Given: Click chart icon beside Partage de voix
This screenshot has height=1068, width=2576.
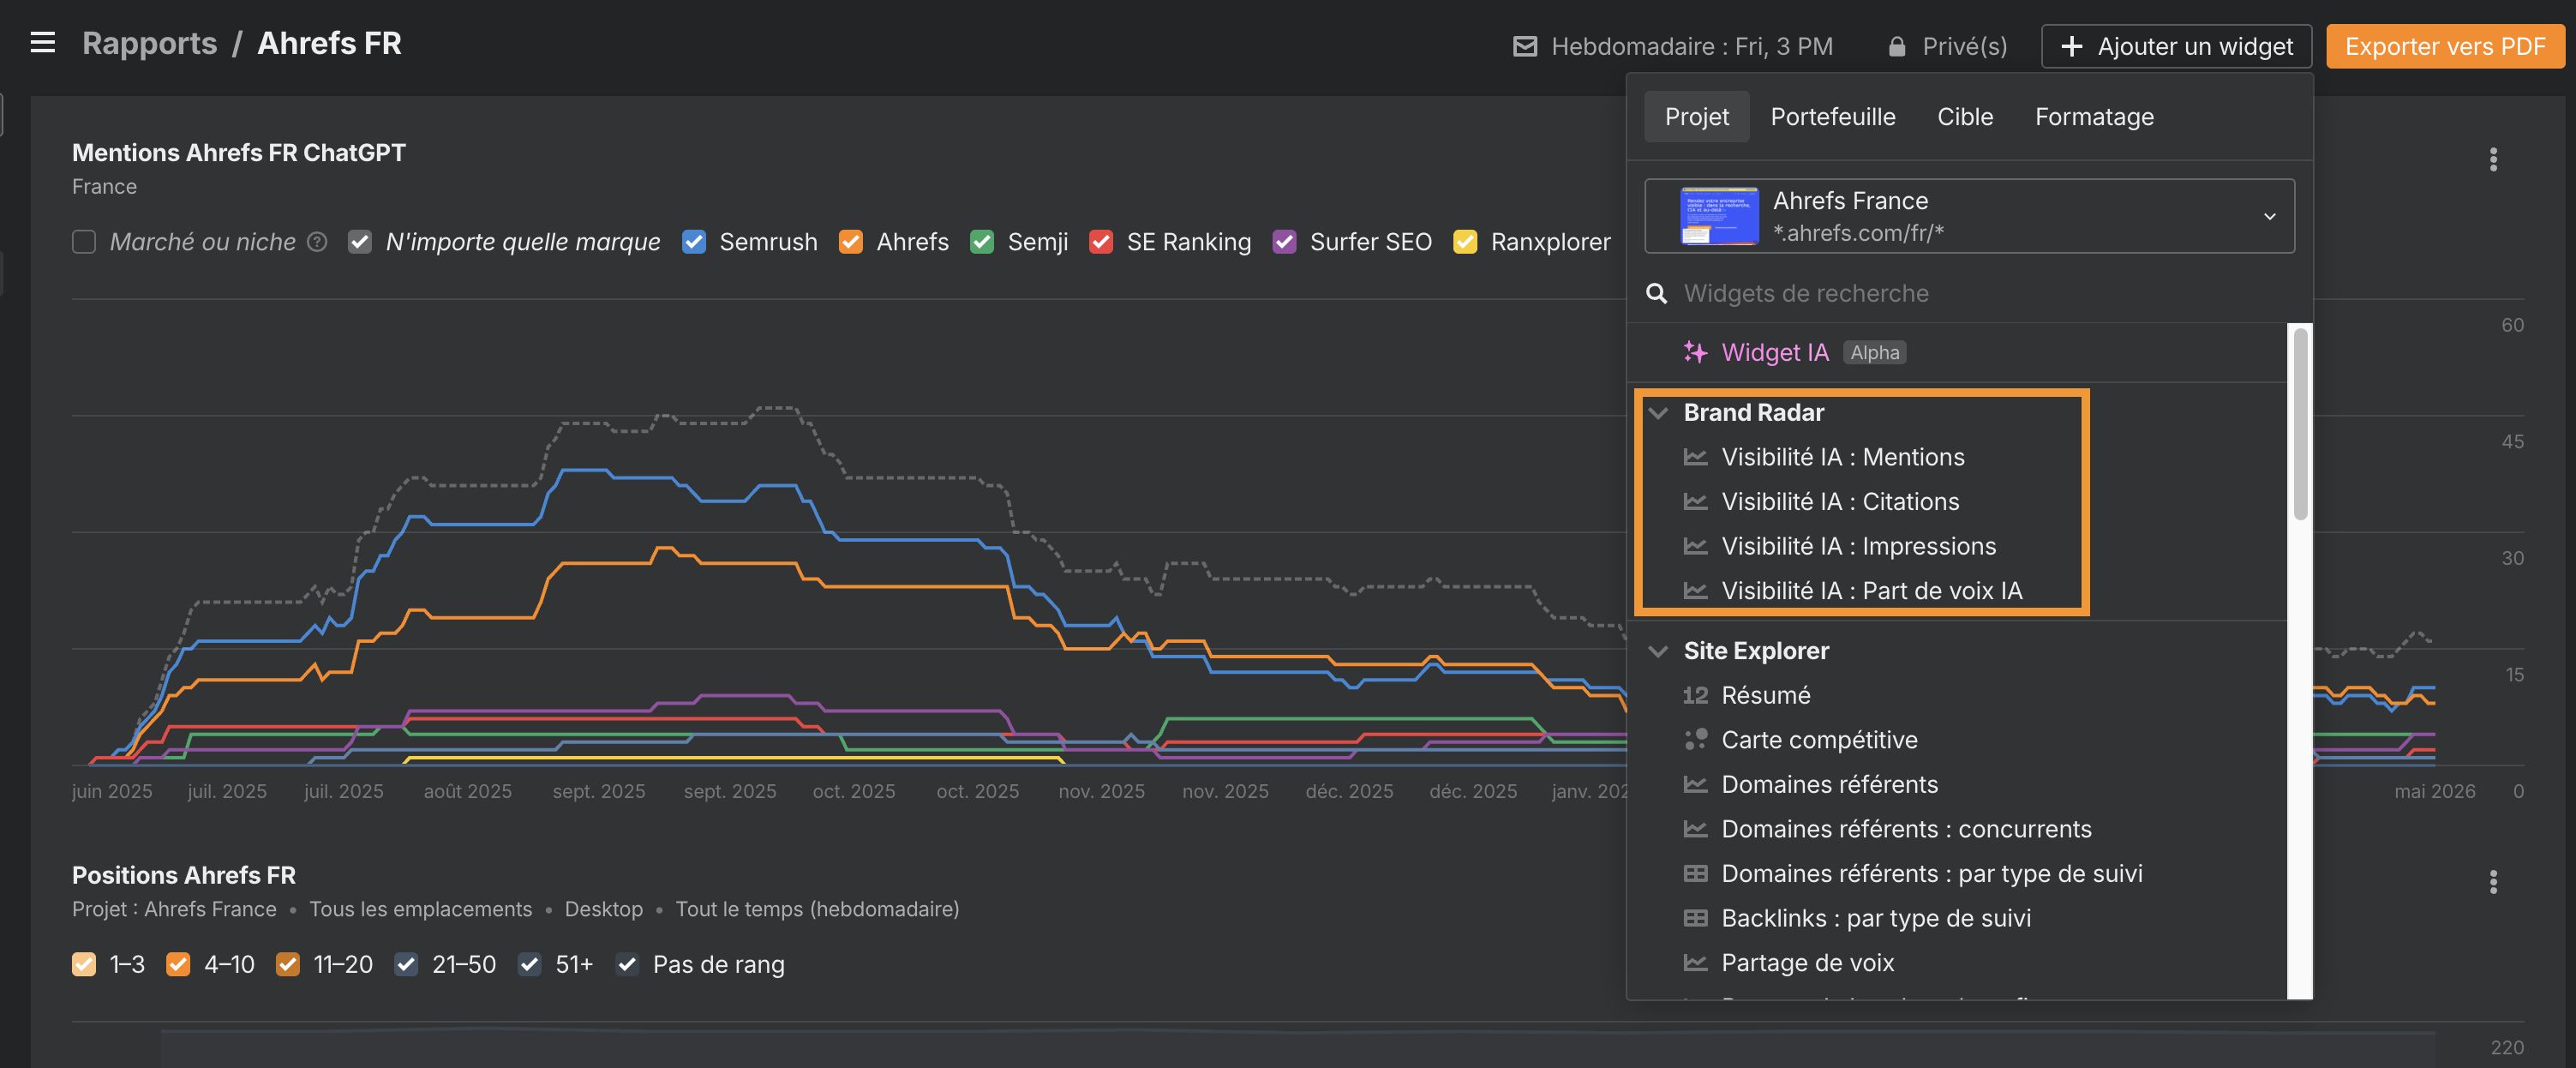Looking at the screenshot, I should [1695, 963].
